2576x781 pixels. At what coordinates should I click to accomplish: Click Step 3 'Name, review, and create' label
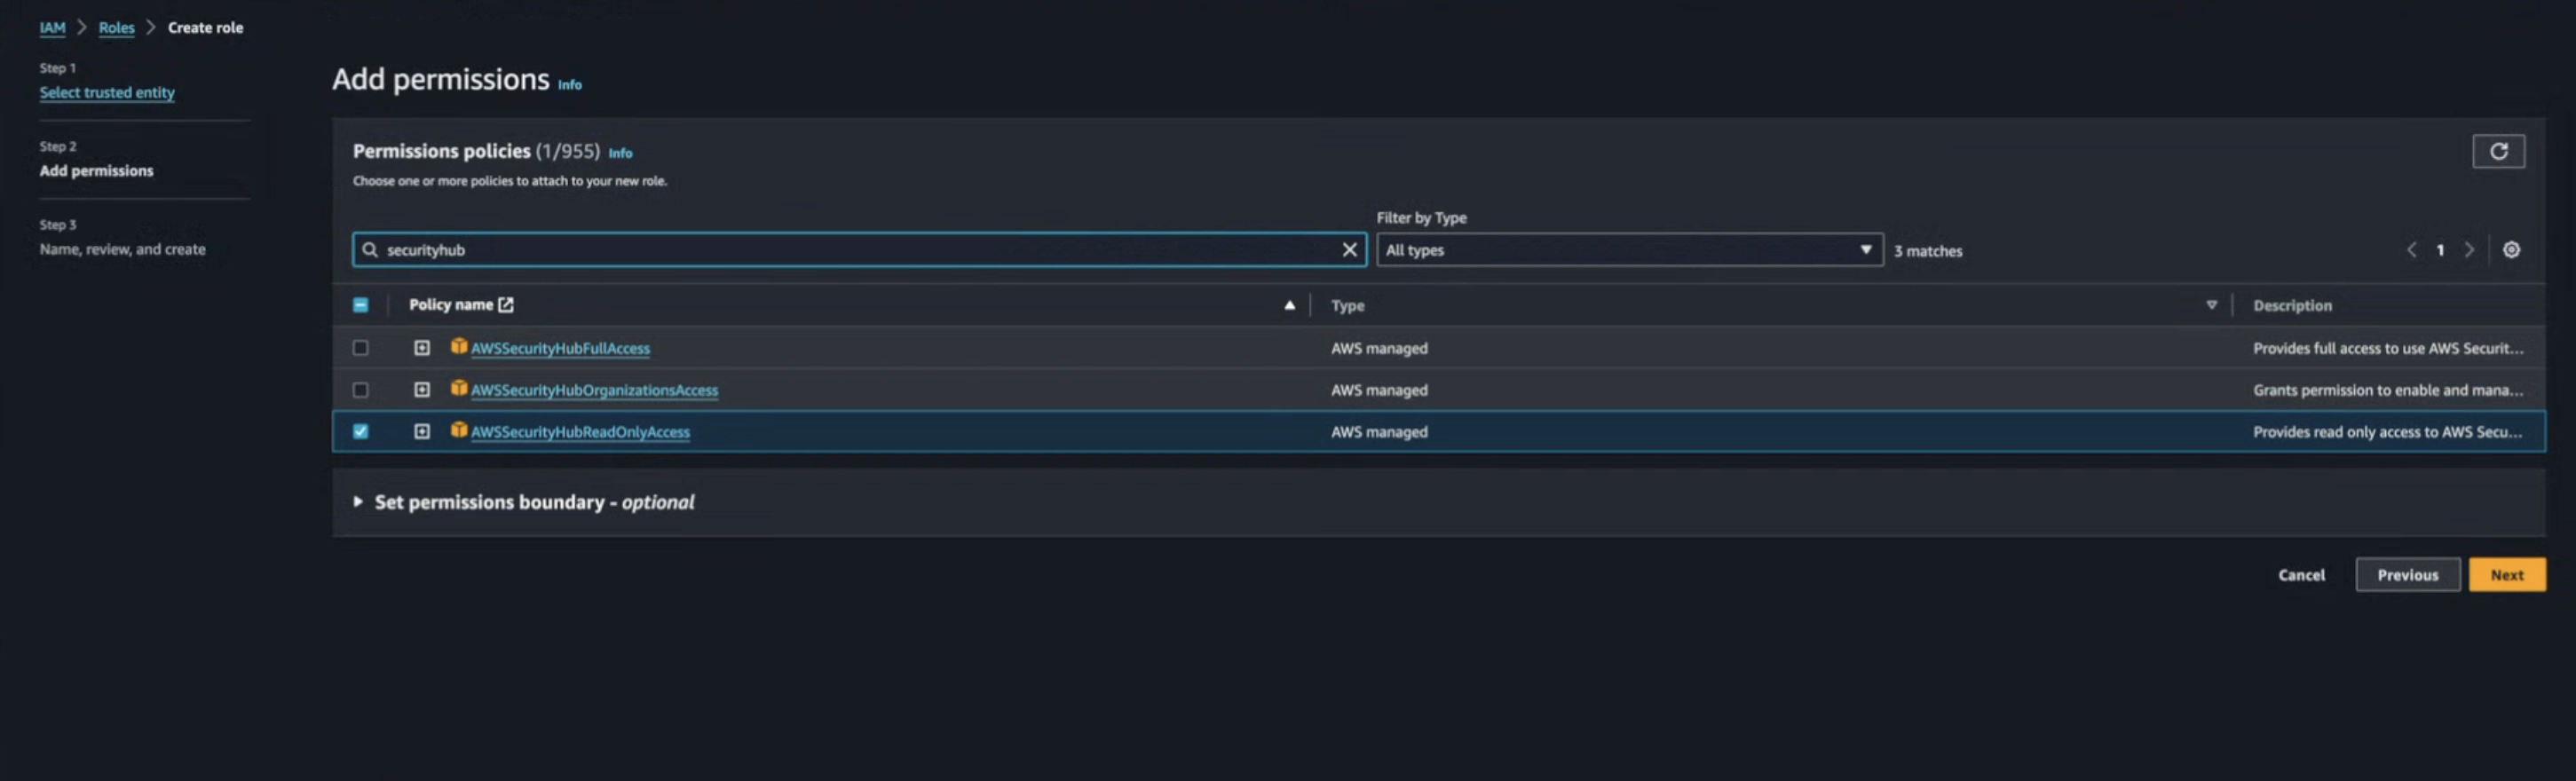click(x=122, y=249)
